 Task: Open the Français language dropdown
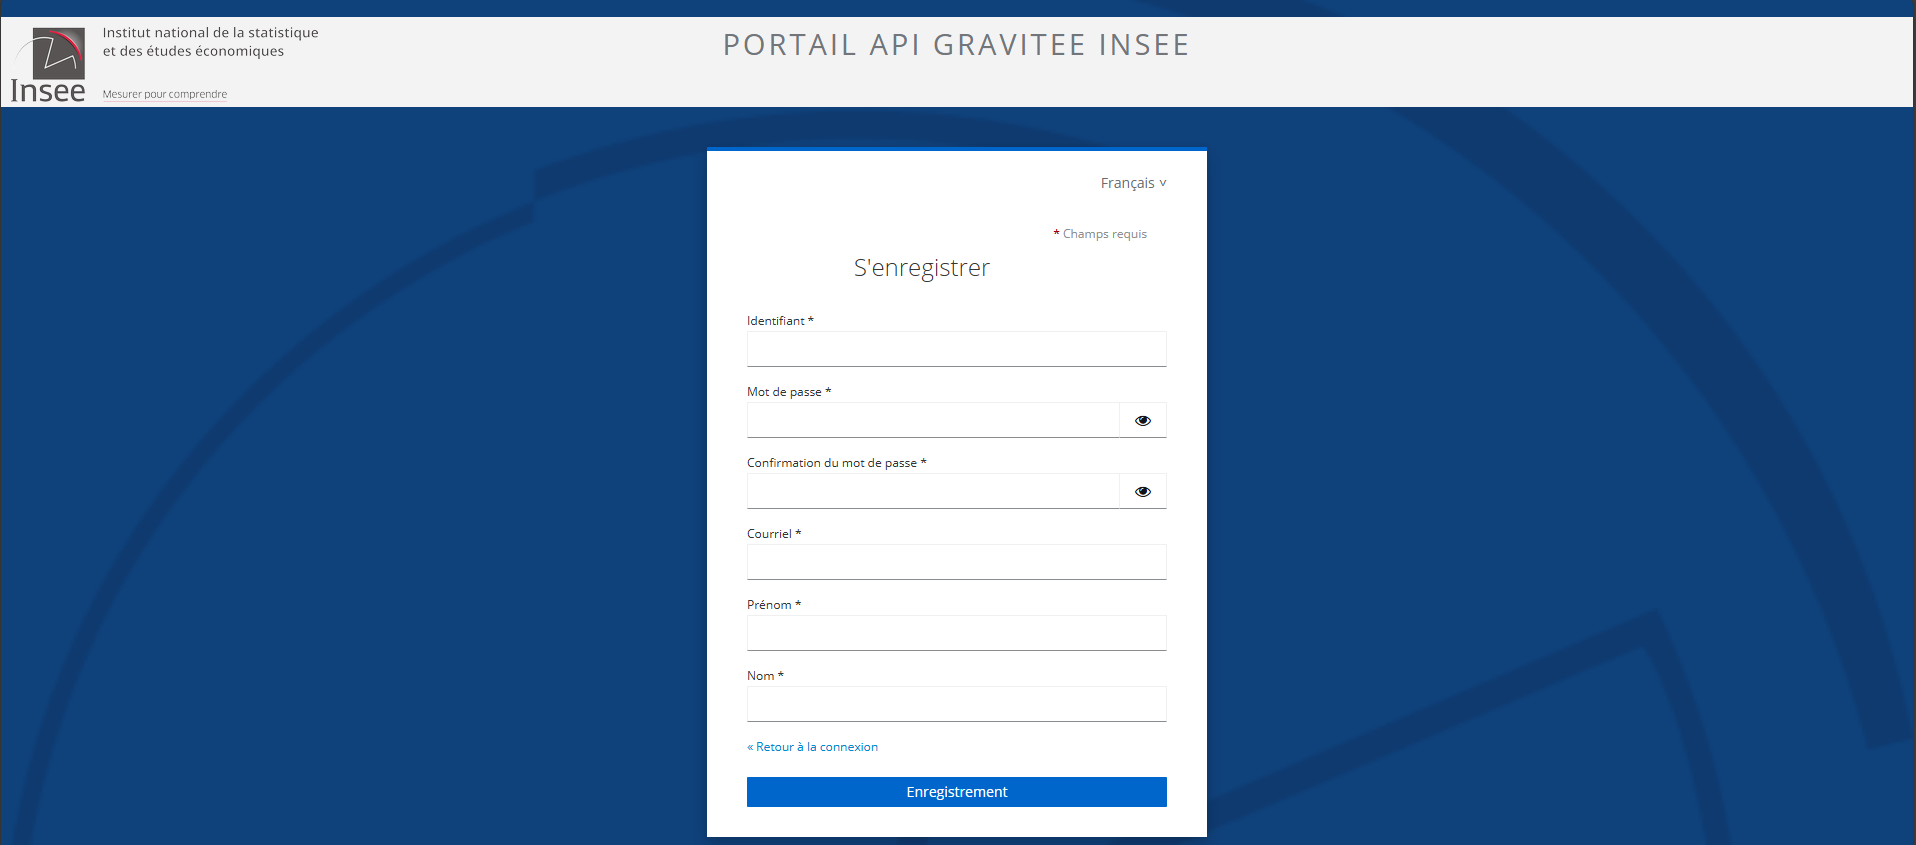tap(1132, 183)
